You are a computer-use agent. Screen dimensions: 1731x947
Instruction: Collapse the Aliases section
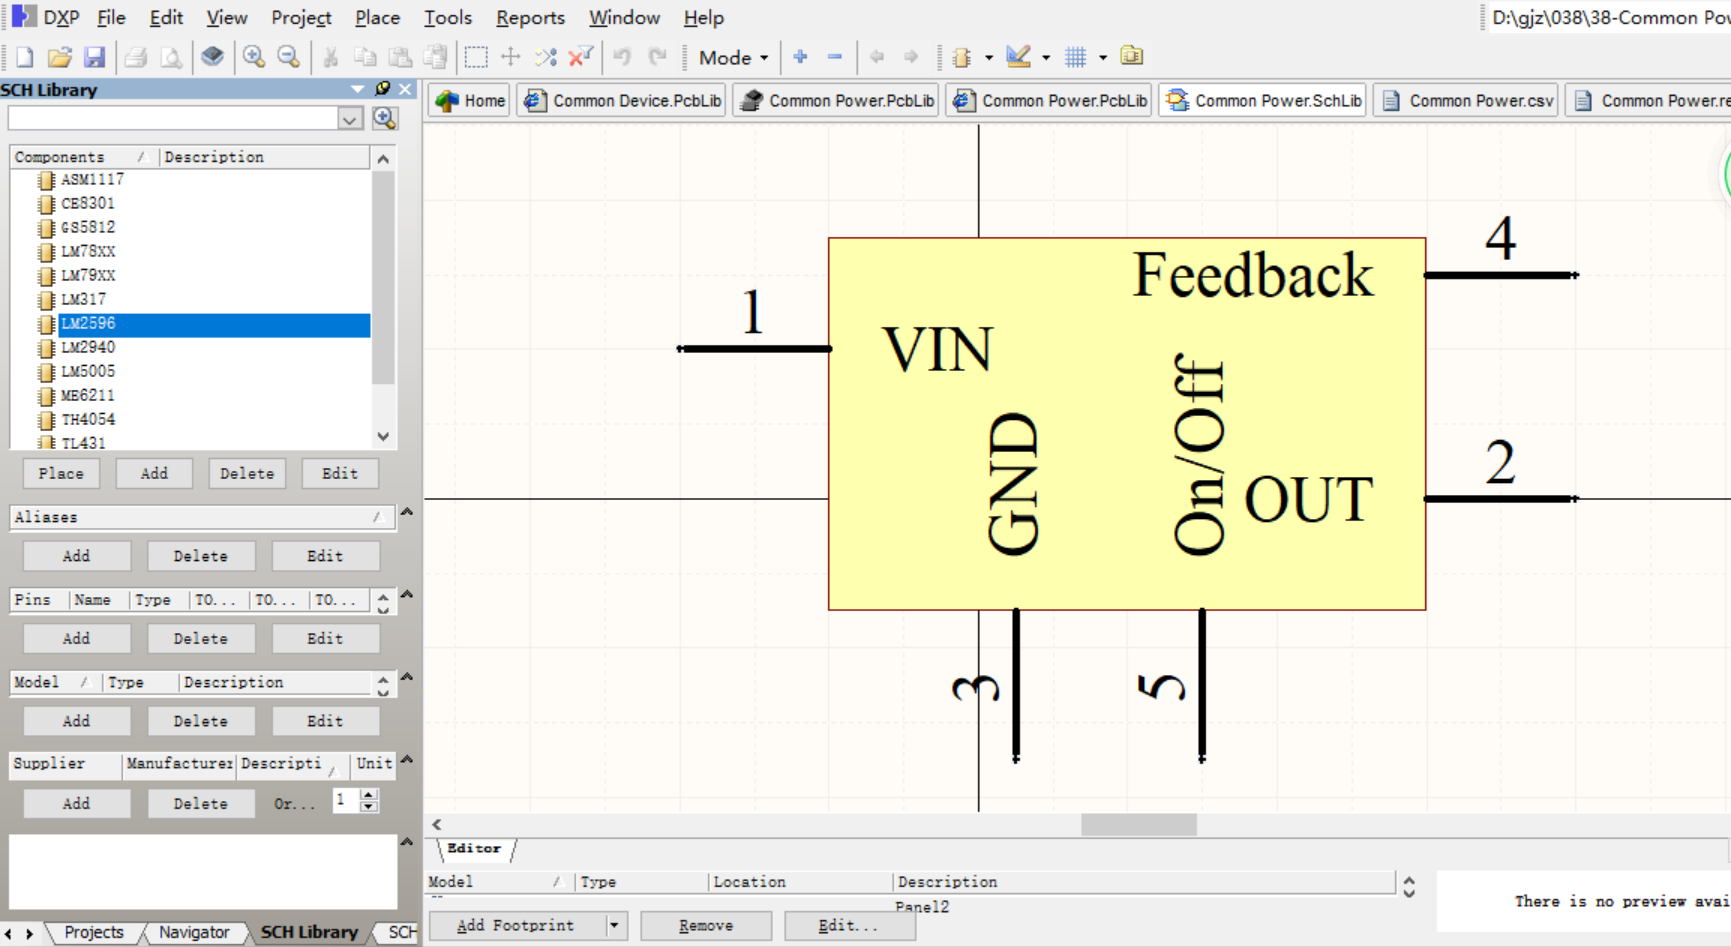pyautogui.click(x=407, y=512)
